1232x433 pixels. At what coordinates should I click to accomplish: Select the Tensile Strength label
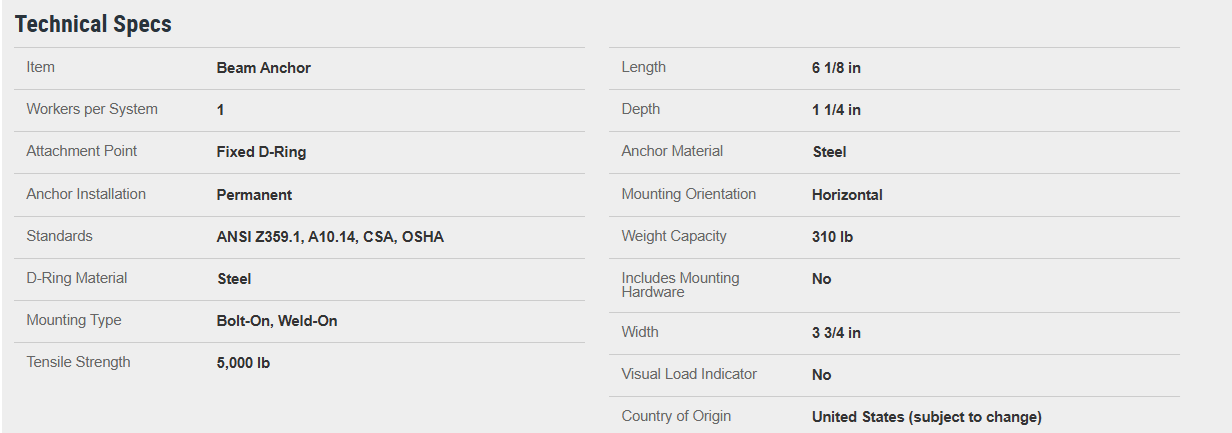(x=78, y=362)
